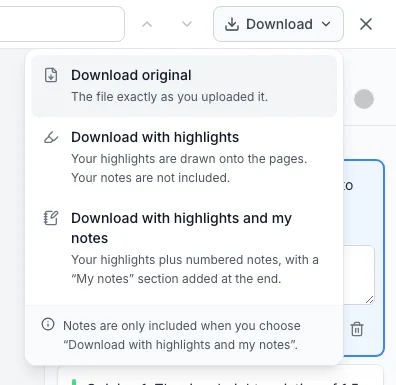Click the note textarea resize handle
396x385 pixels.
coord(369,299)
